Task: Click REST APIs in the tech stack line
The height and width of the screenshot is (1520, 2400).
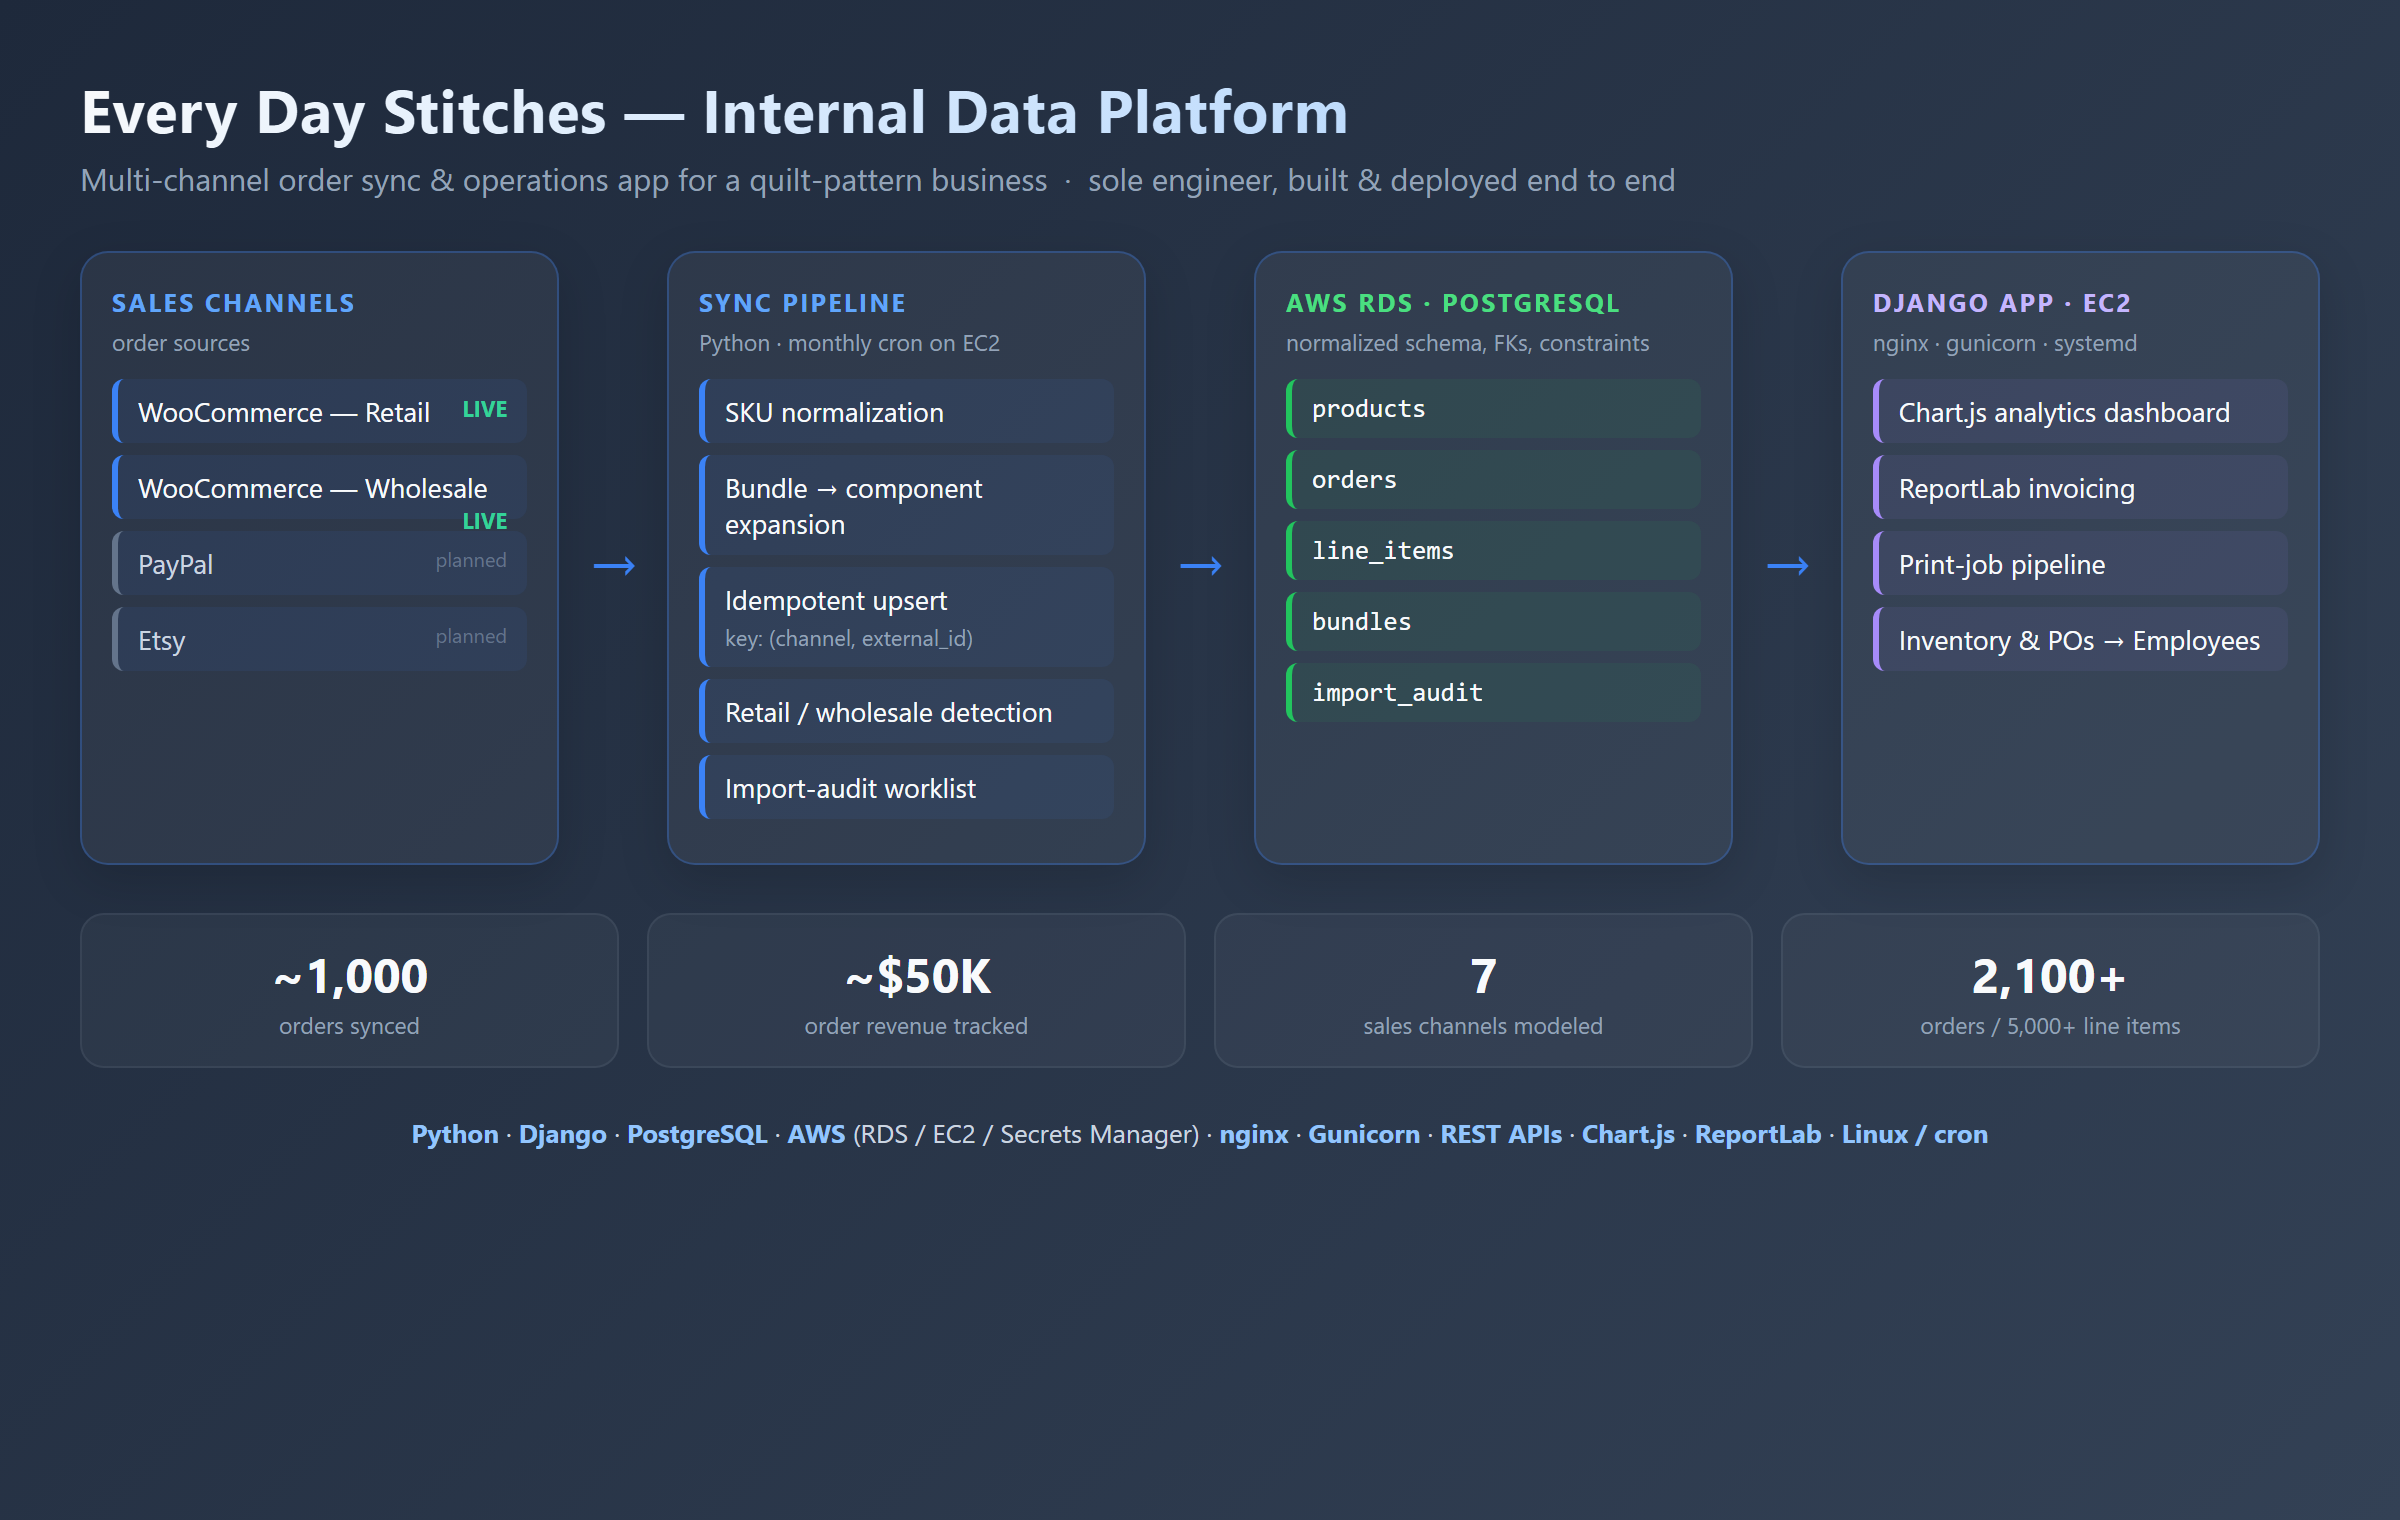Action: pos(1501,1134)
